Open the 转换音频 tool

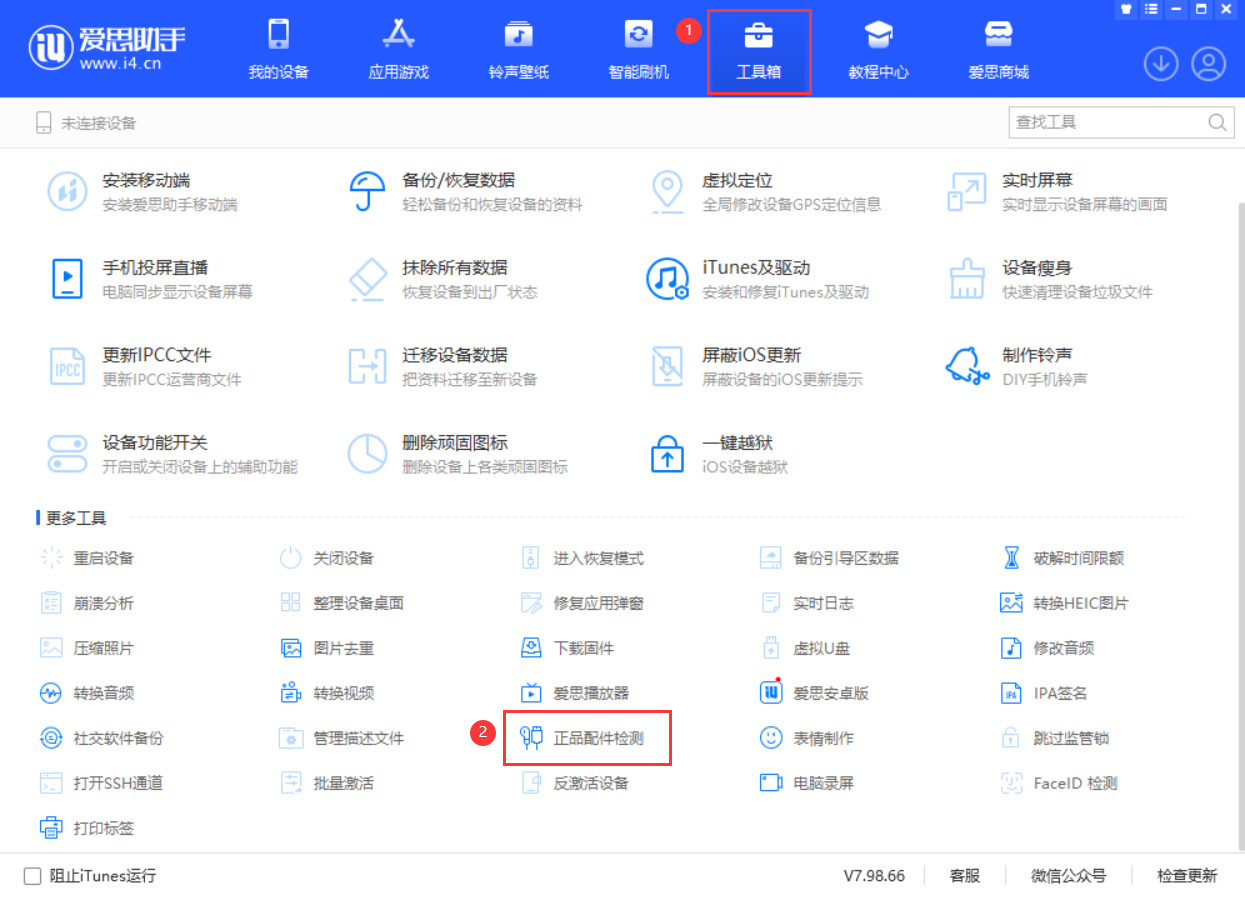point(87,693)
